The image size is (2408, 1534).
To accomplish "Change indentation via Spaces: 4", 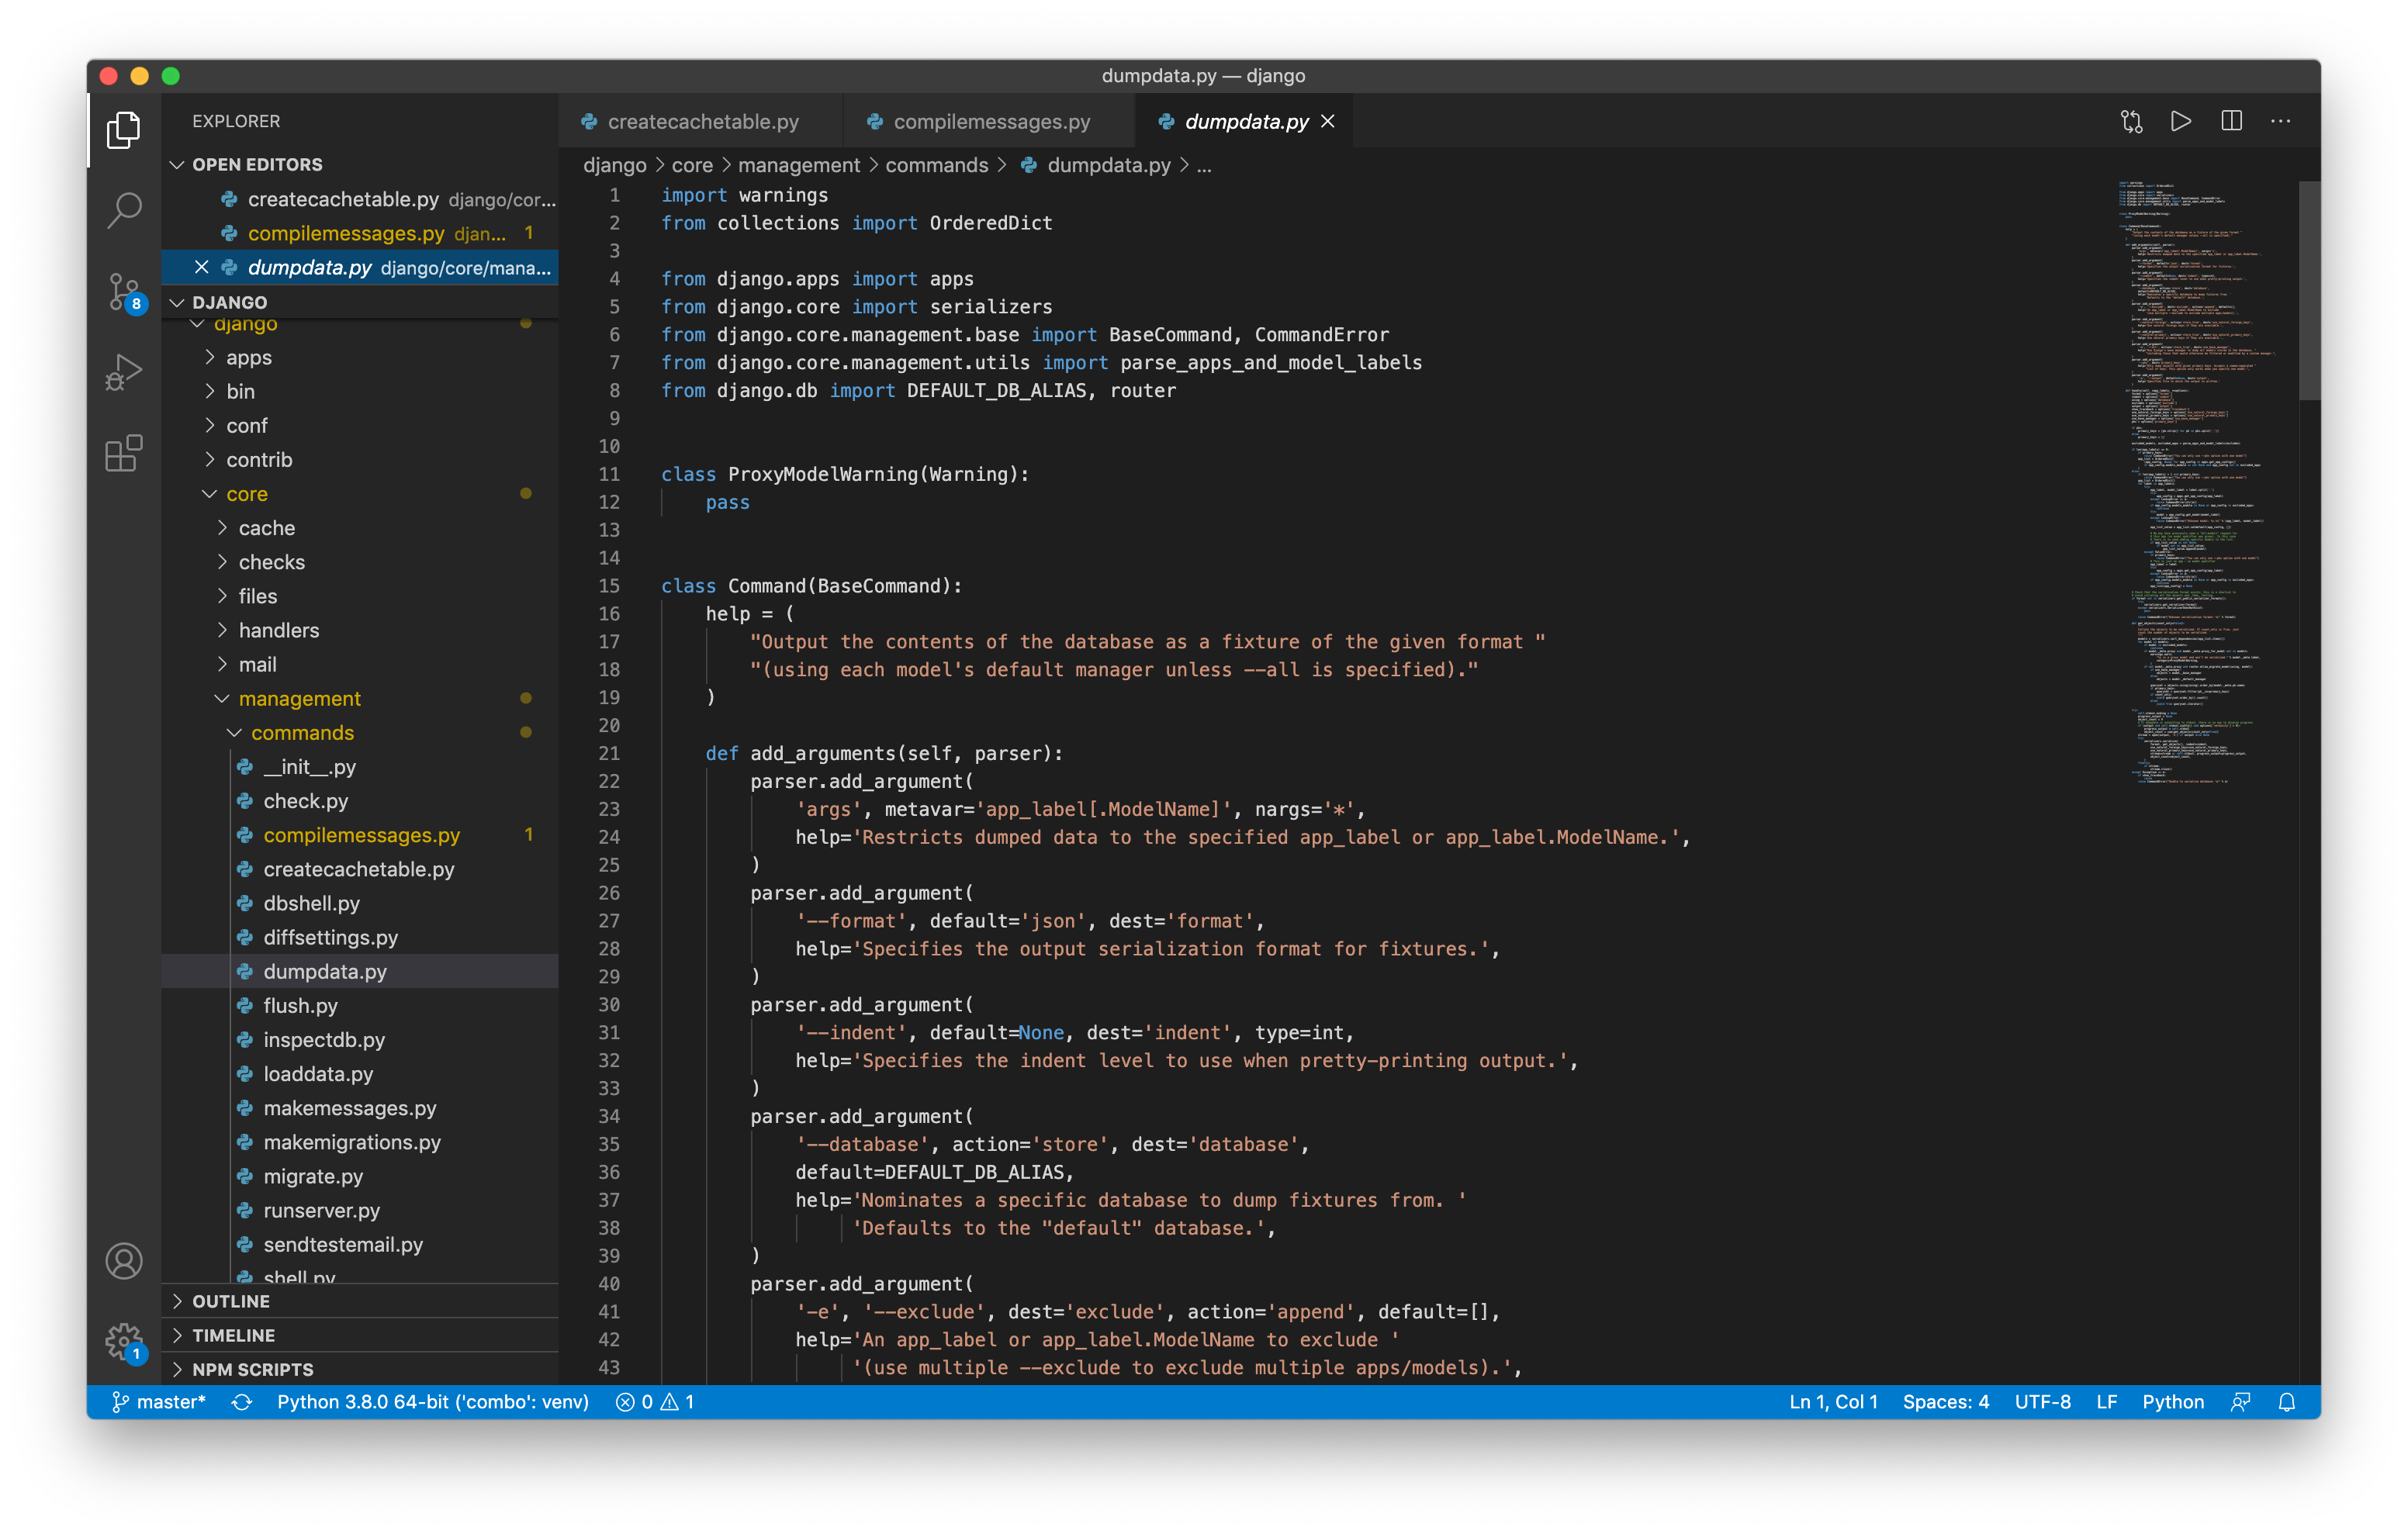I will [x=1945, y=1401].
